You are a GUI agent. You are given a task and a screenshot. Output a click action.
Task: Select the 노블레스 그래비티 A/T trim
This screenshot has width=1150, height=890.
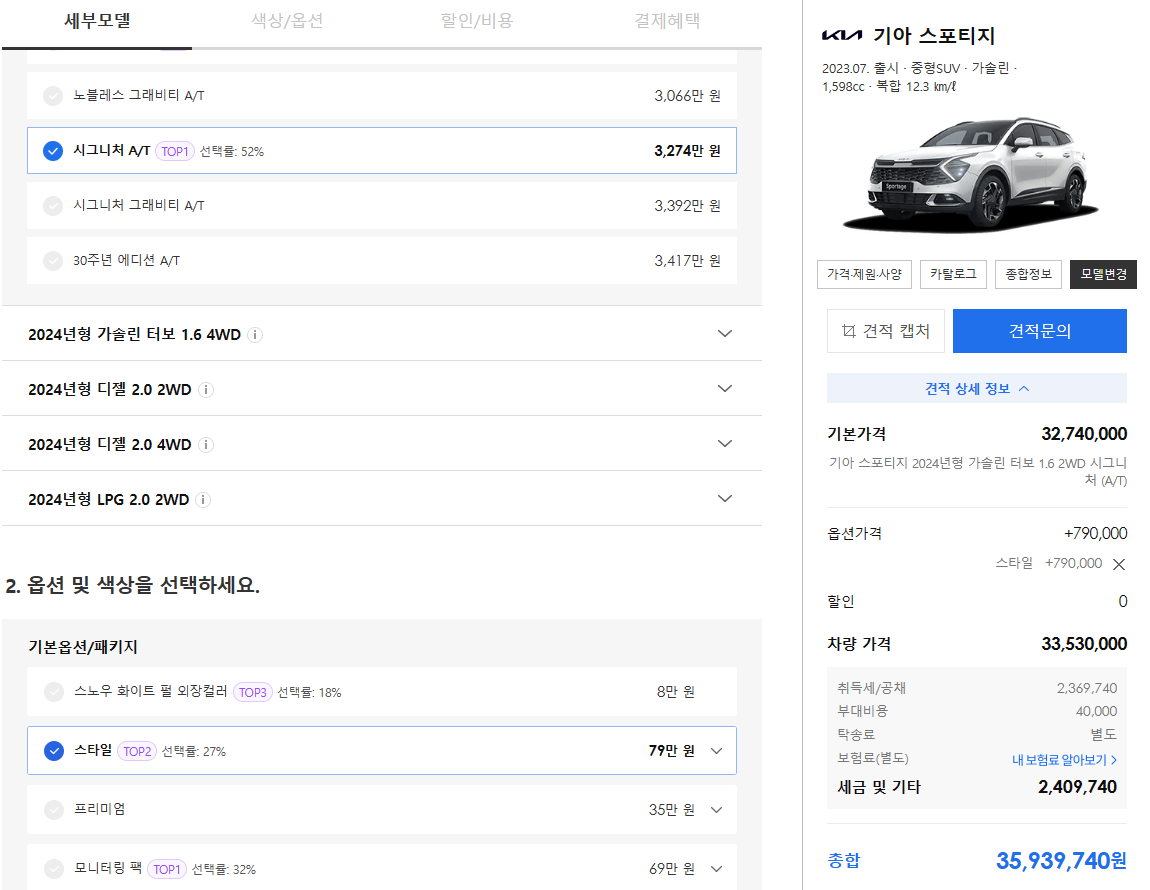pyautogui.click(x=381, y=95)
